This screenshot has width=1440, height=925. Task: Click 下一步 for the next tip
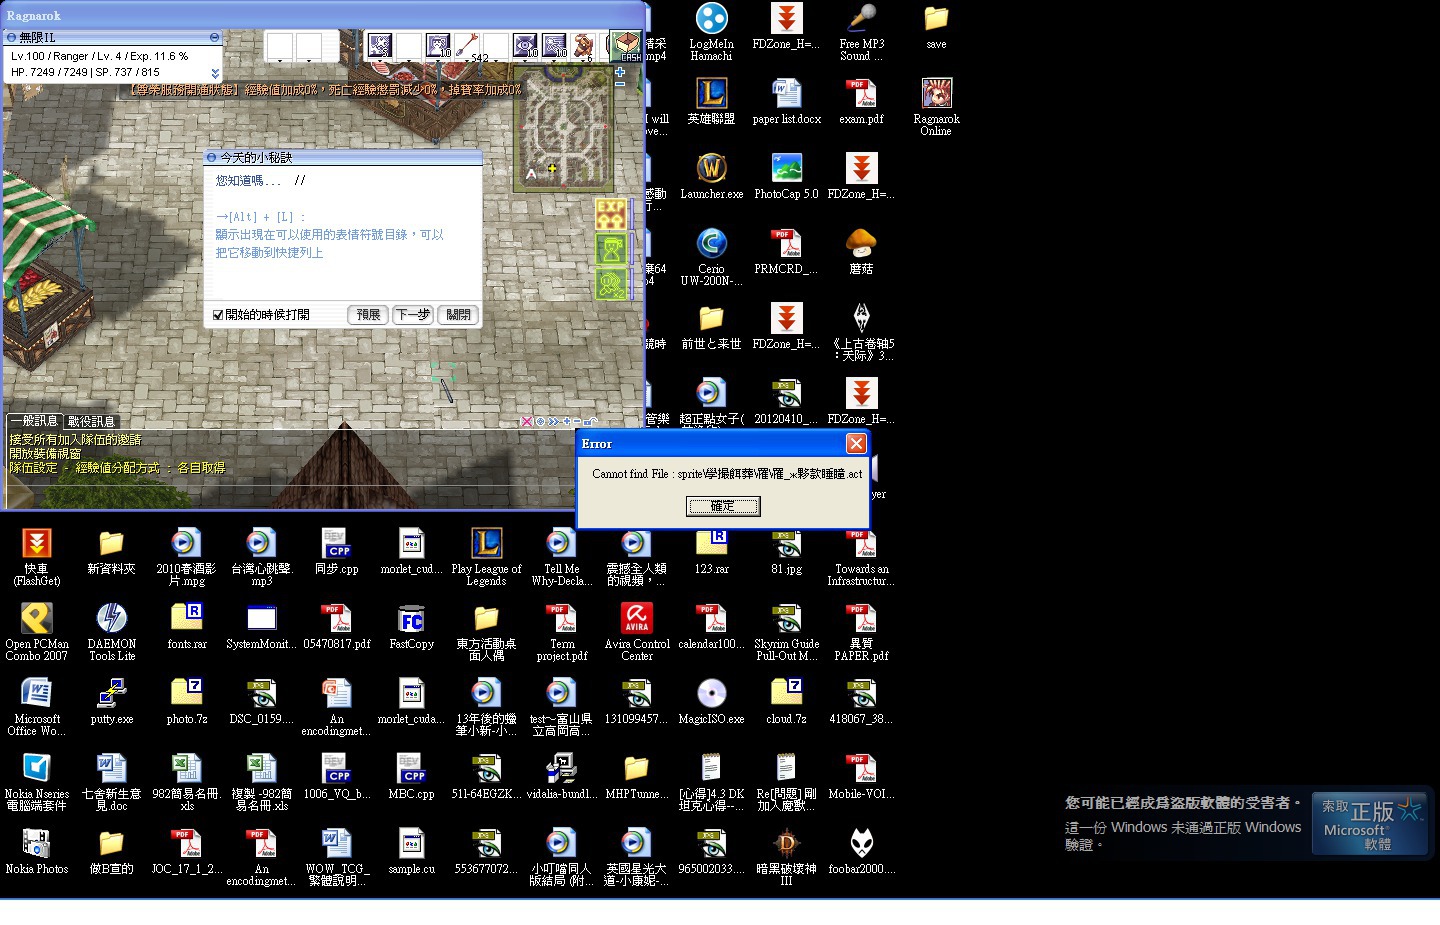pyautogui.click(x=413, y=315)
